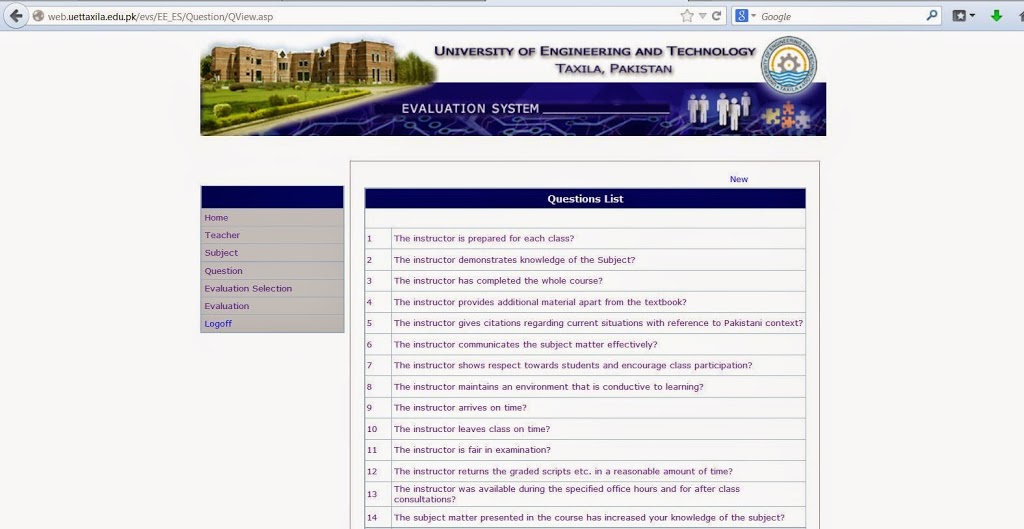Image resolution: width=1024 pixels, height=529 pixels.
Task: Click row number 5 in Questions List
Action: coord(369,323)
